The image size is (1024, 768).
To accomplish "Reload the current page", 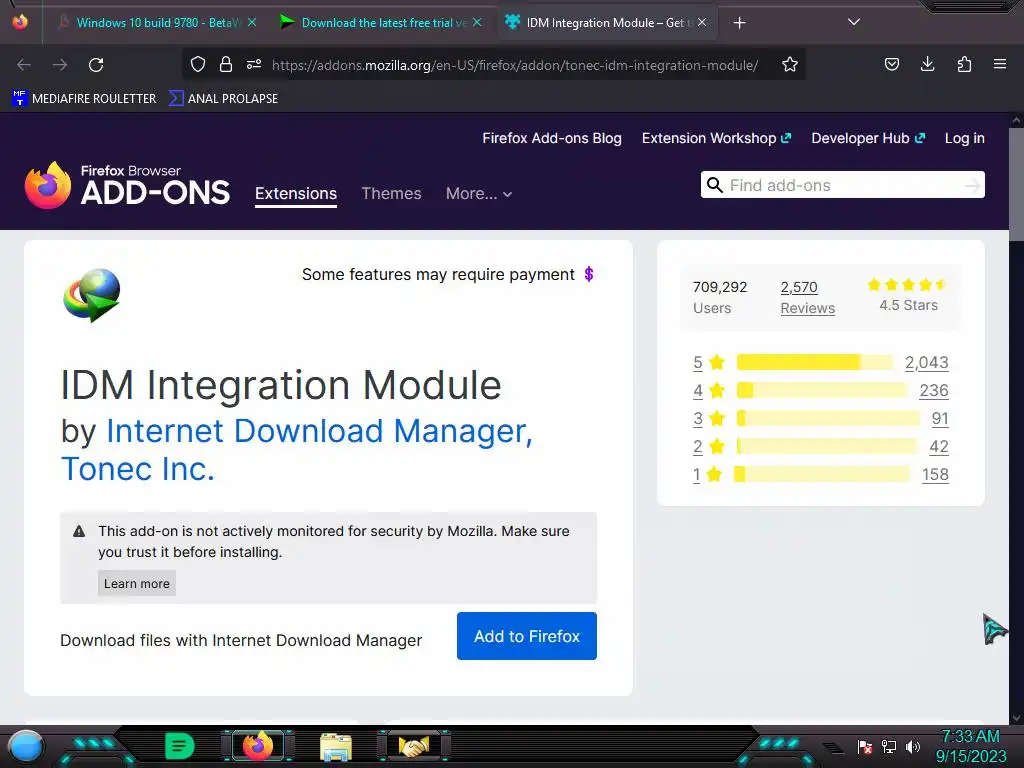I will pyautogui.click(x=96, y=65).
